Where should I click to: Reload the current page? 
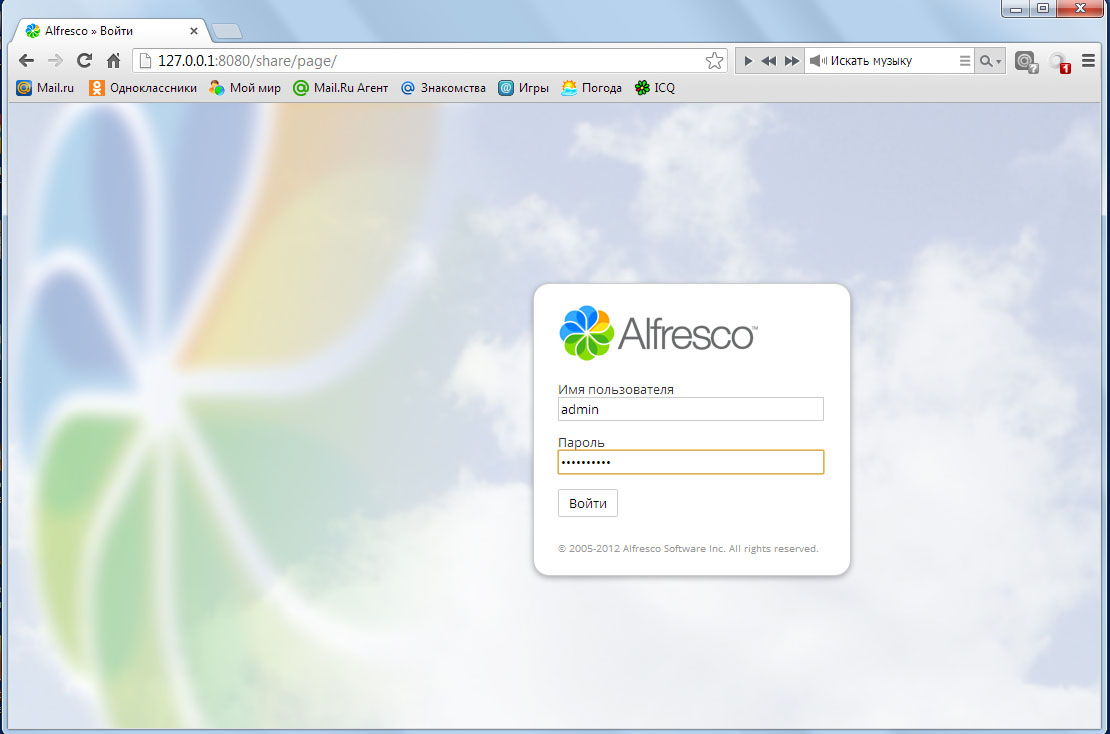coord(84,61)
